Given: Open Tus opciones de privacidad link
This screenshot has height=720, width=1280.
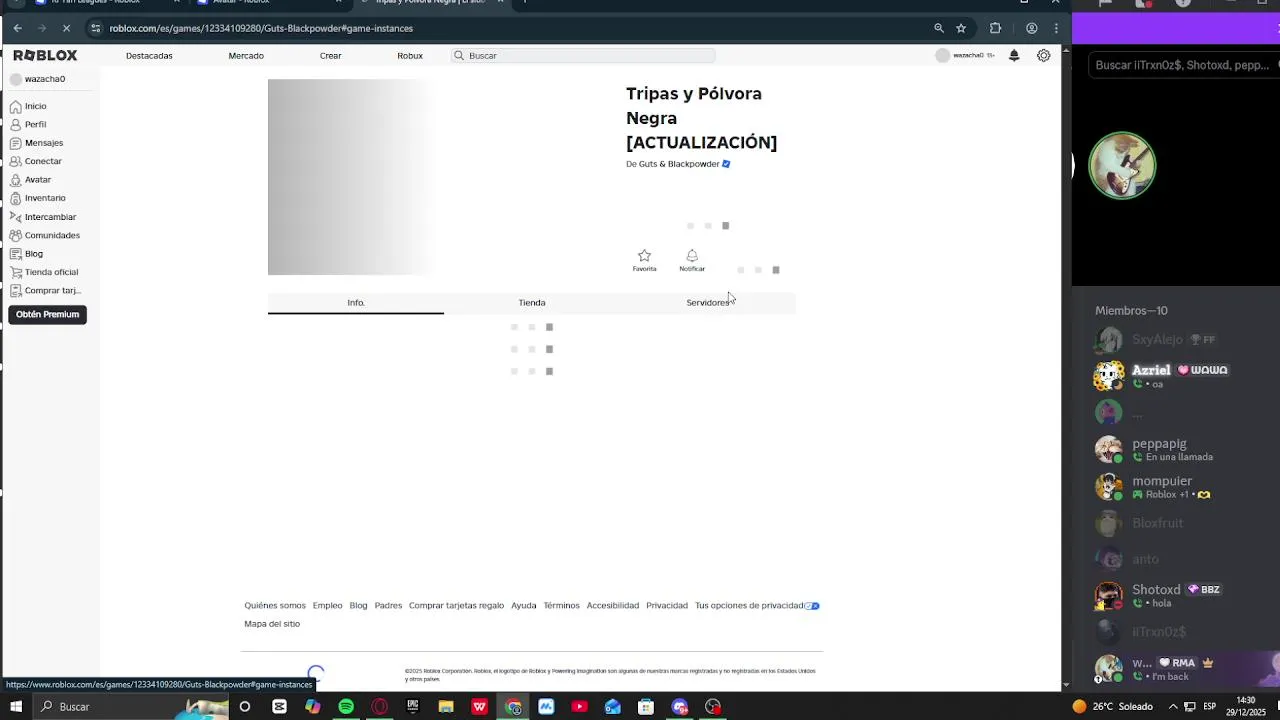Looking at the screenshot, I should click(x=757, y=605).
